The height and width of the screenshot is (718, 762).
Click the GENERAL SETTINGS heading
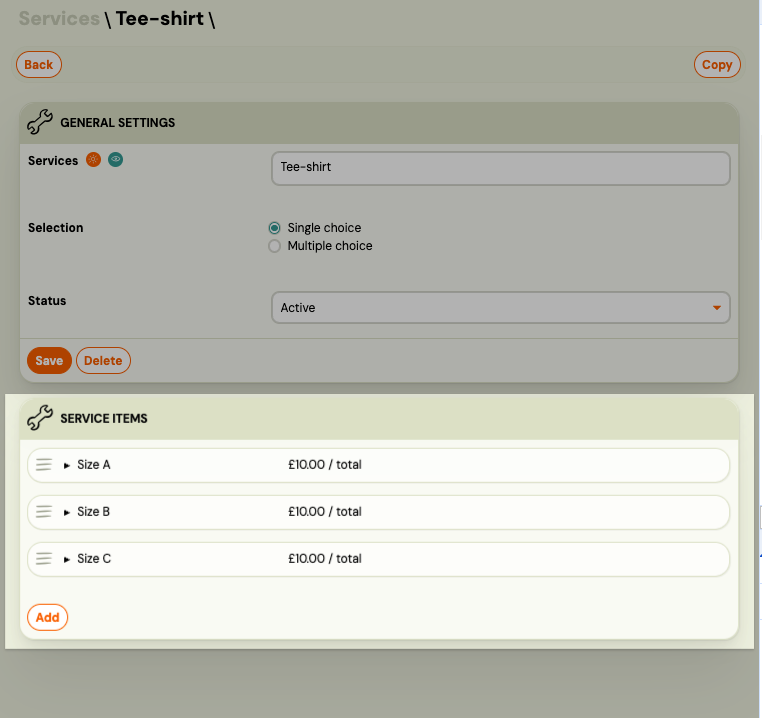pyautogui.click(x=118, y=123)
